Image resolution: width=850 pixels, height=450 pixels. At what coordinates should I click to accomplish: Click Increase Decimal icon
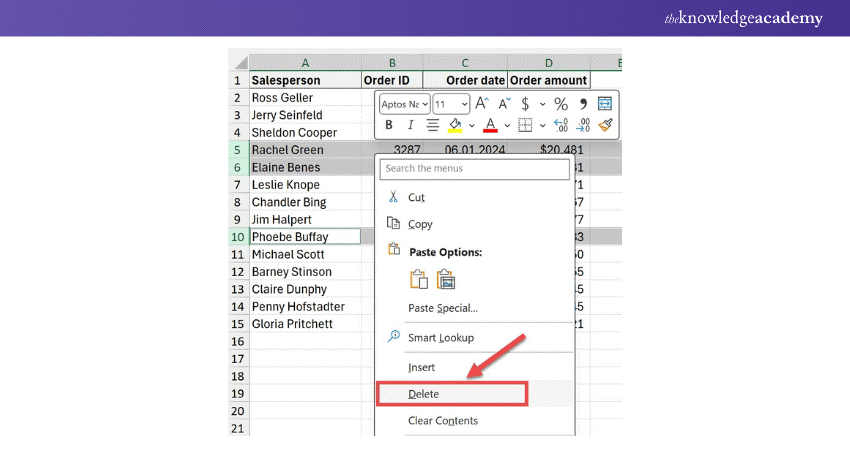click(561, 125)
